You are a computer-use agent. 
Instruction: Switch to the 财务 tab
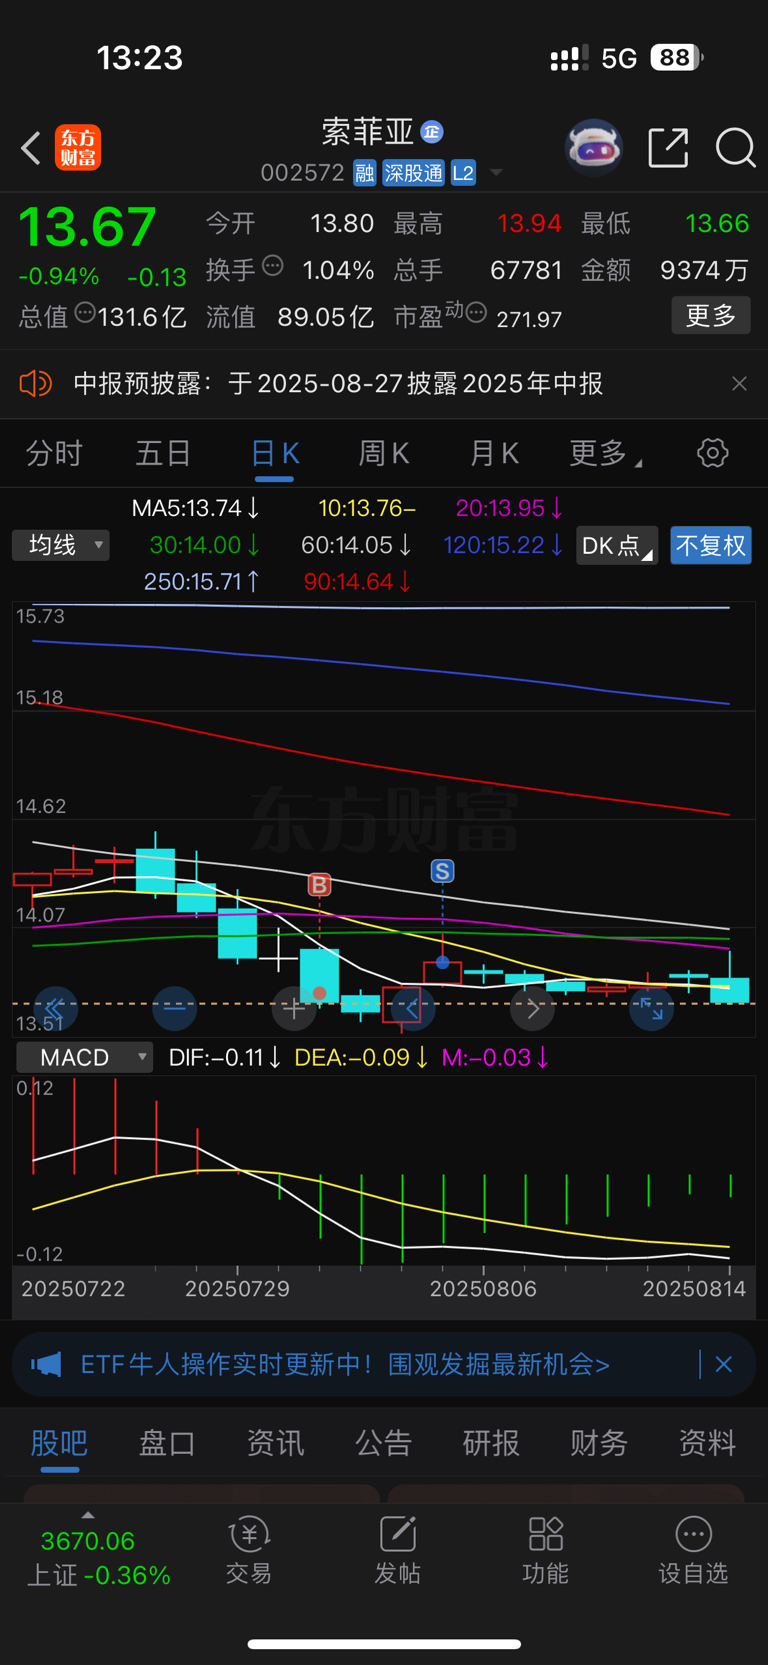click(x=599, y=1443)
